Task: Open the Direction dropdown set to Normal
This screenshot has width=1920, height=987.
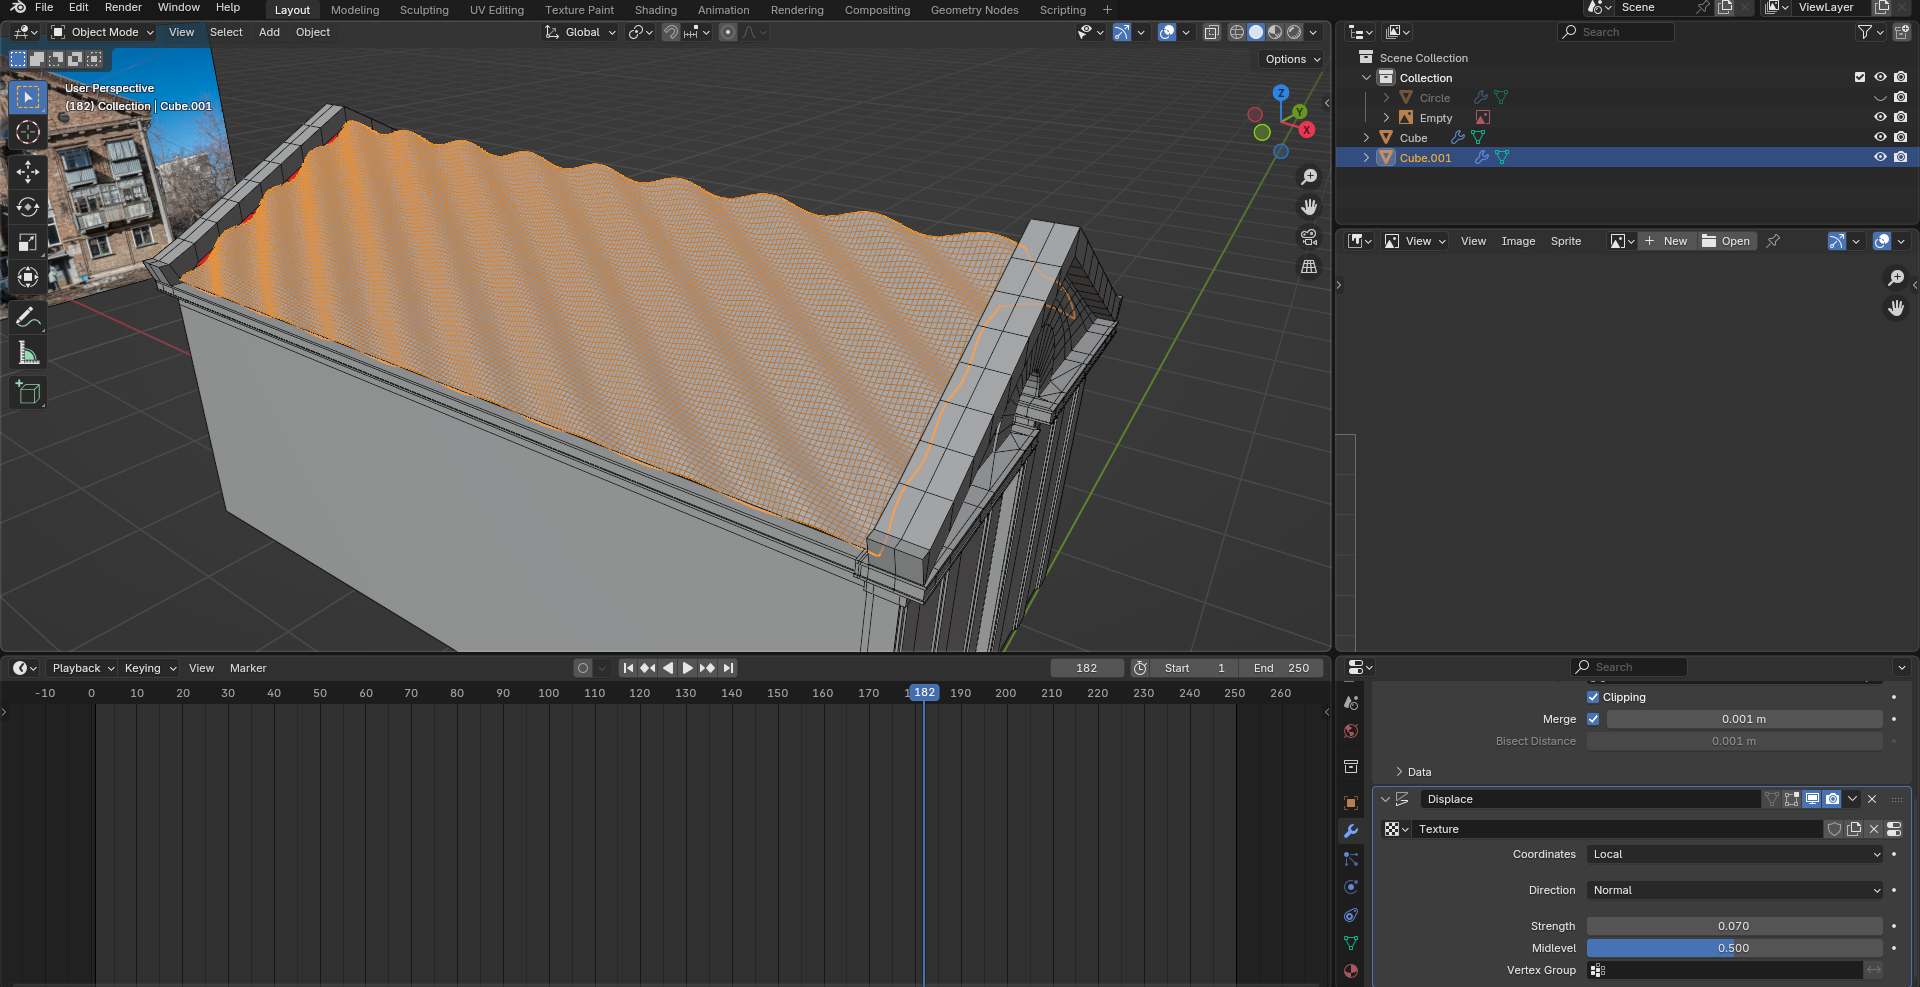Action: (x=1735, y=890)
